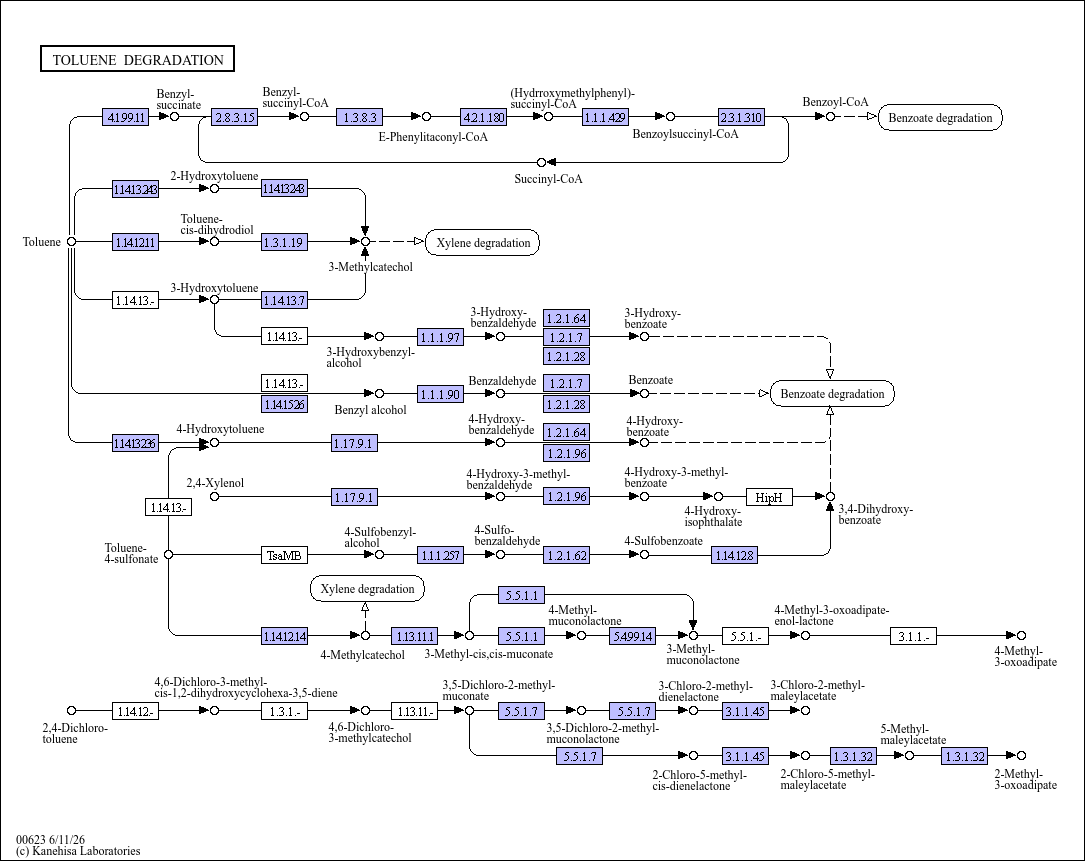Viewport: 1085px width, 861px height.
Task: Click the 2,4-Xylenol compound circle
Action: coord(215,496)
